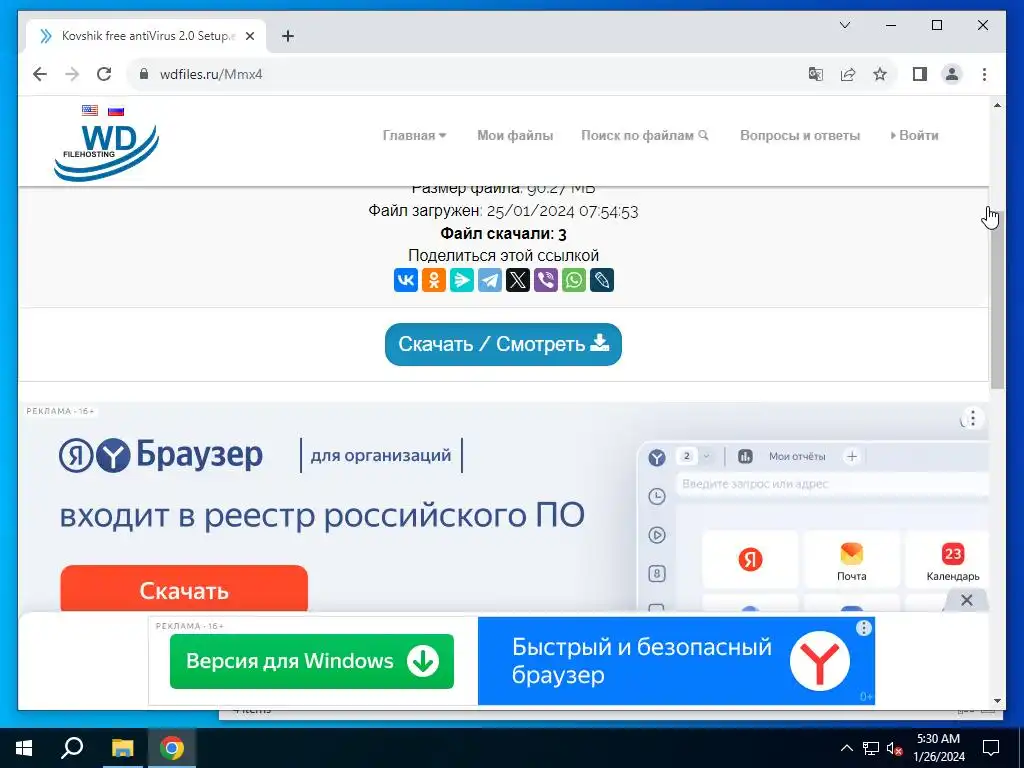Open Вопросы и ответы navigation item
The image size is (1024, 768).
point(799,135)
